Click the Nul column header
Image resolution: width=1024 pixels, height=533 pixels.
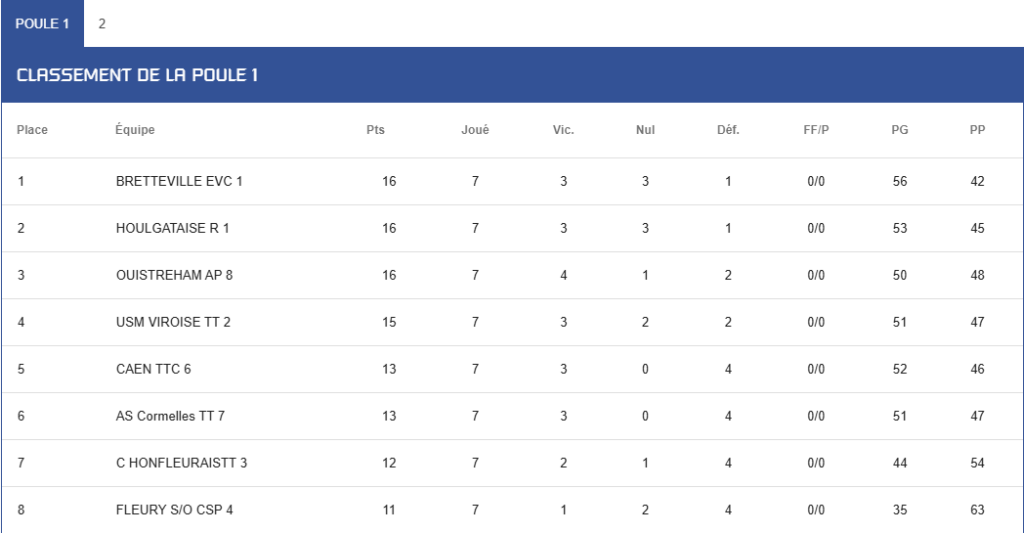645,130
